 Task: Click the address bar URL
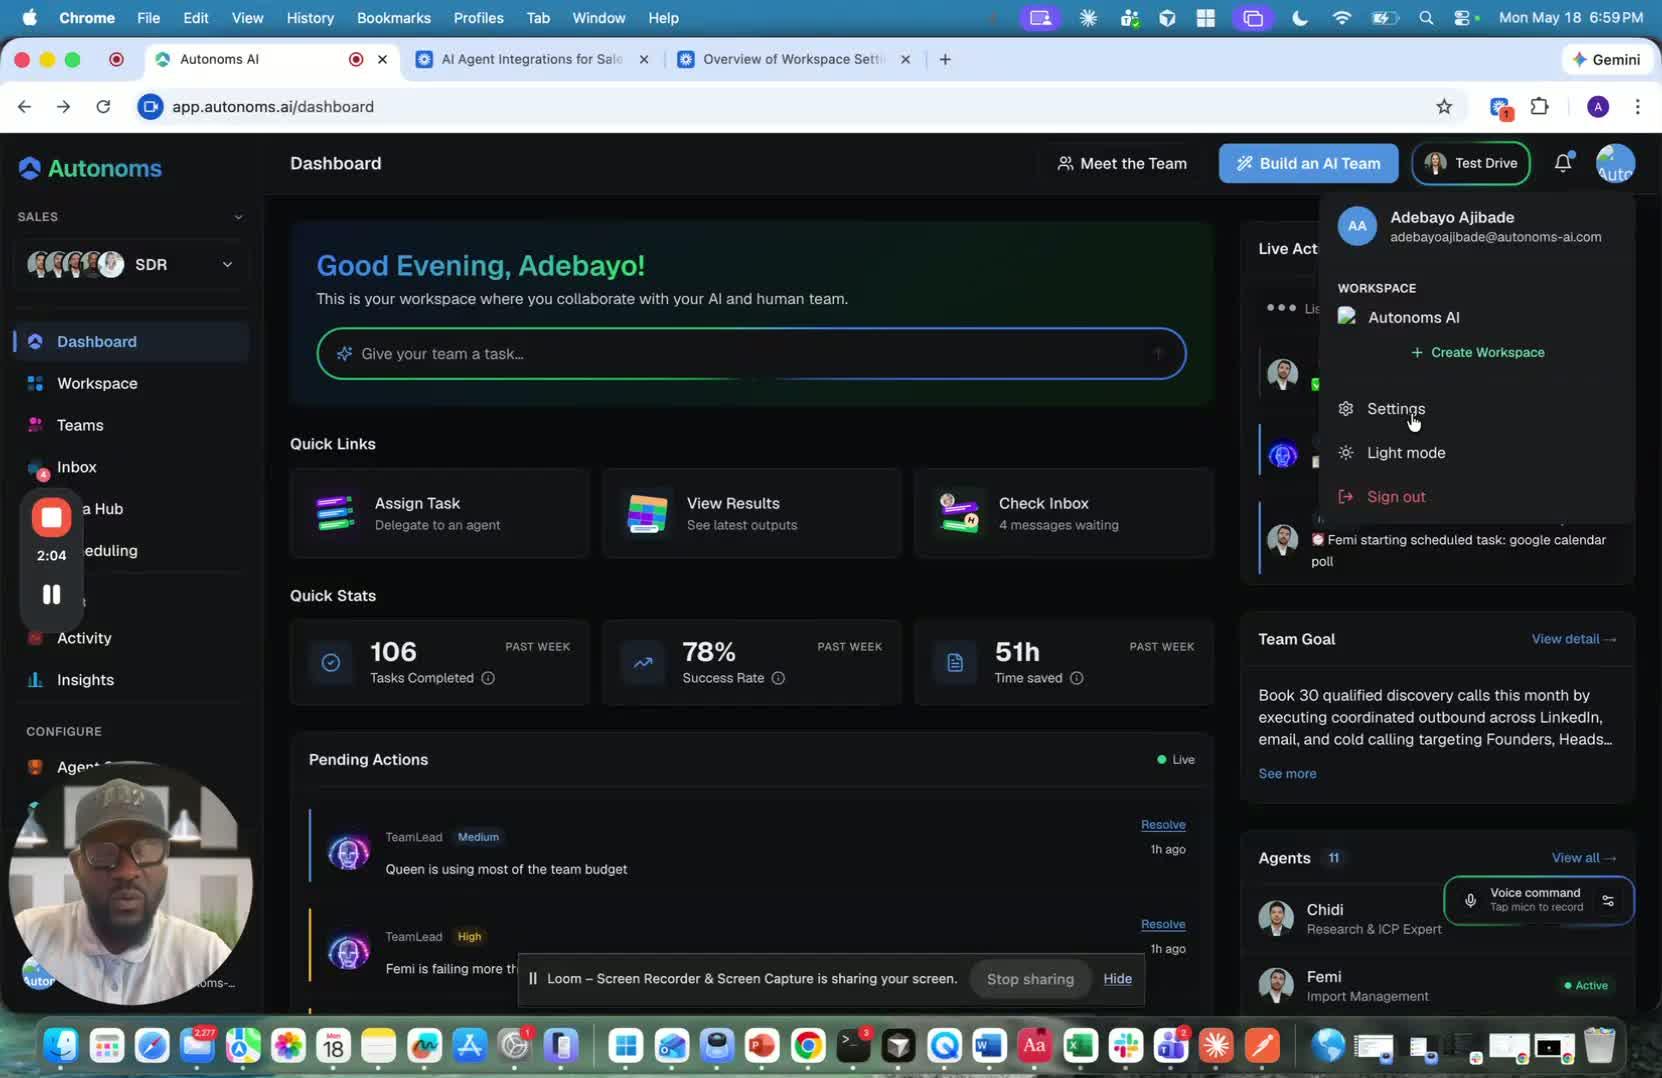[x=273, y=106]
